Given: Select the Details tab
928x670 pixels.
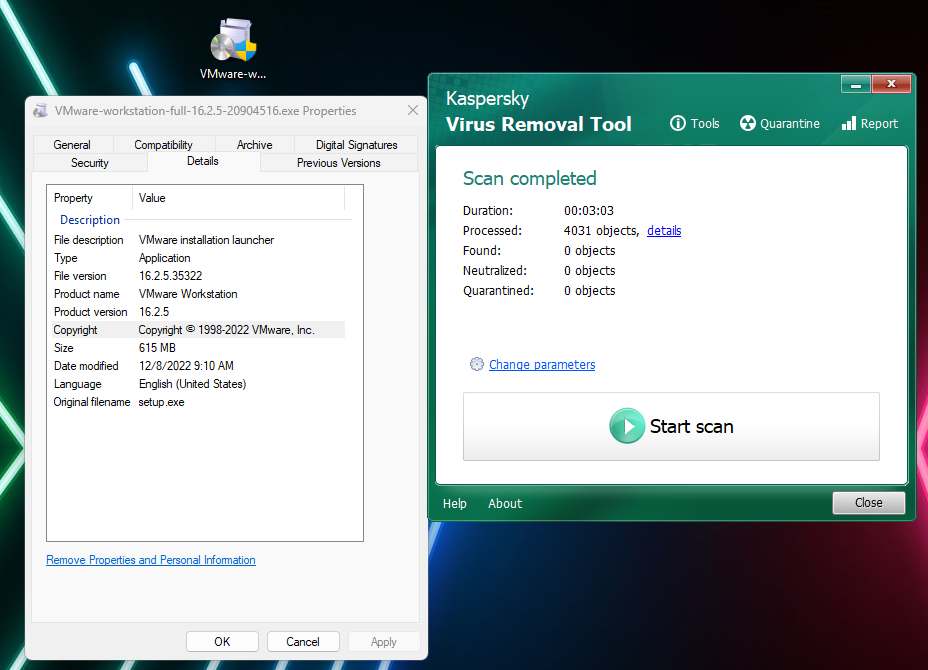Looking at the screenshot, I should (203, 161).
